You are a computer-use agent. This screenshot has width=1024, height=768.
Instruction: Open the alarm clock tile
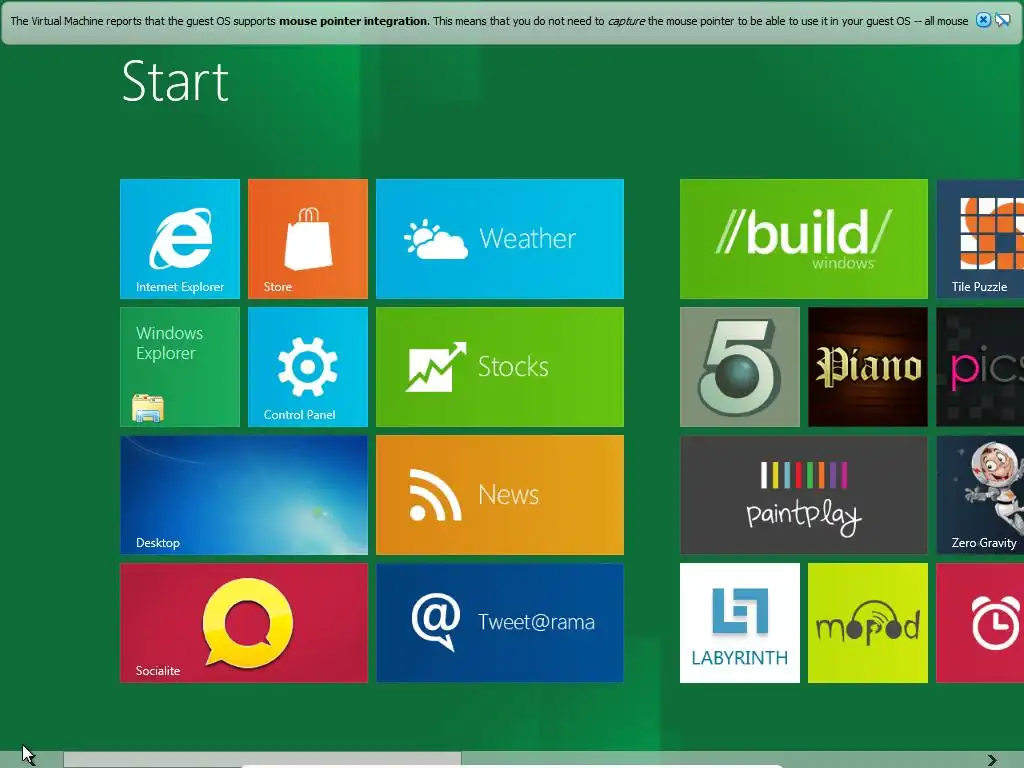coord(980,623)
